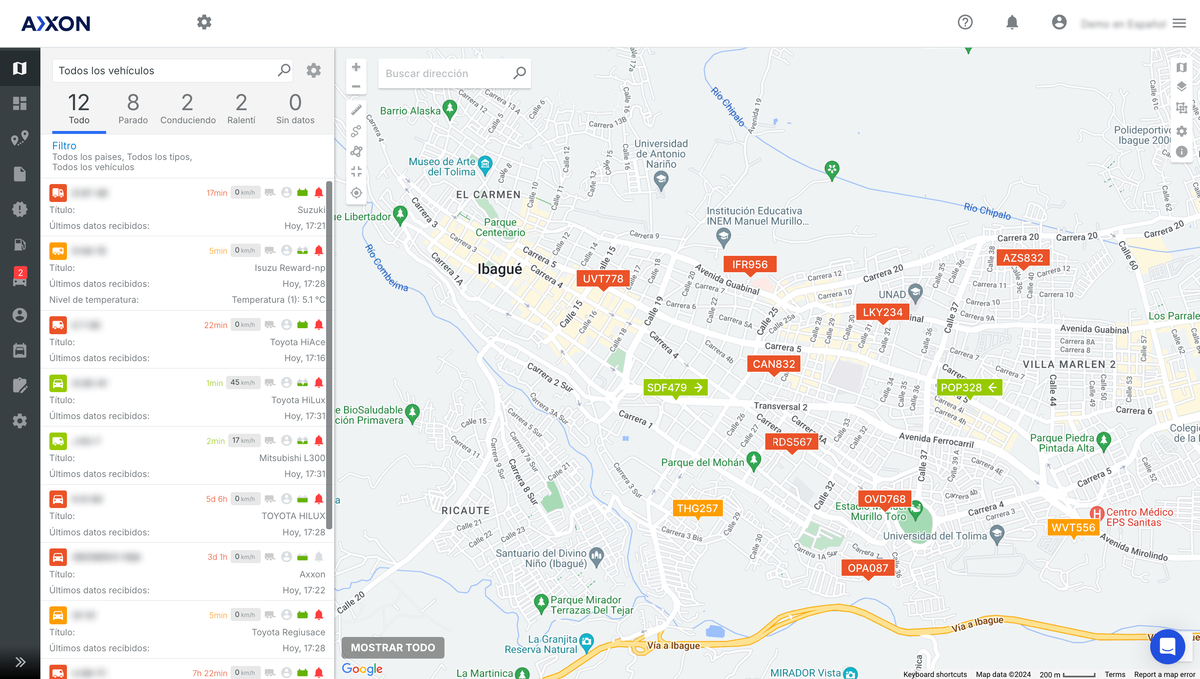This screenshot has width=1200, height=679.
Task: Open the chat support bubble button
Action: [x=1167, y=646]
